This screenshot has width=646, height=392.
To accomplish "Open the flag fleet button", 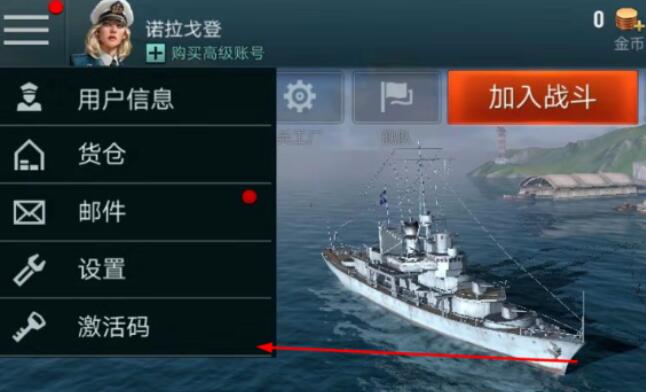I will pos(396,97).
